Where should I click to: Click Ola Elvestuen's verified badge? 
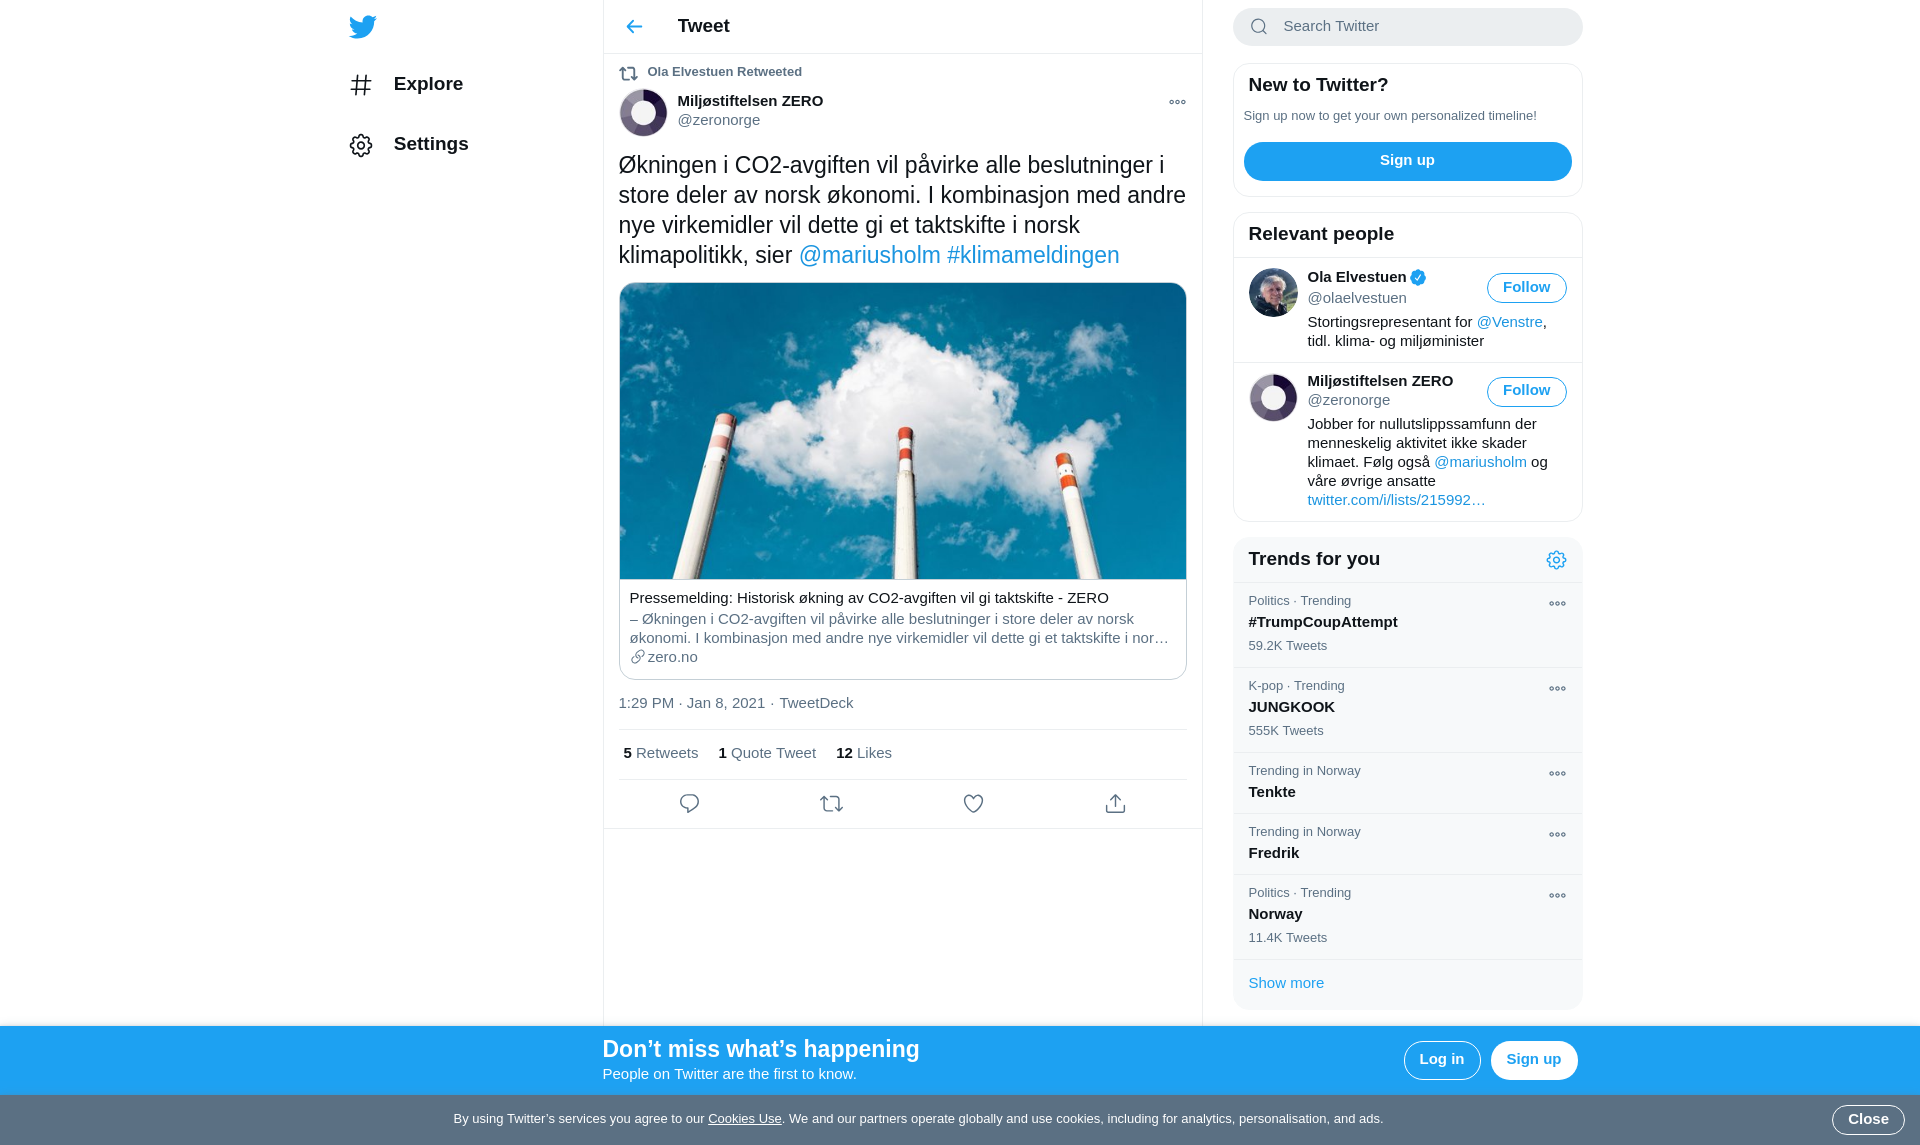click(1418, 278)
